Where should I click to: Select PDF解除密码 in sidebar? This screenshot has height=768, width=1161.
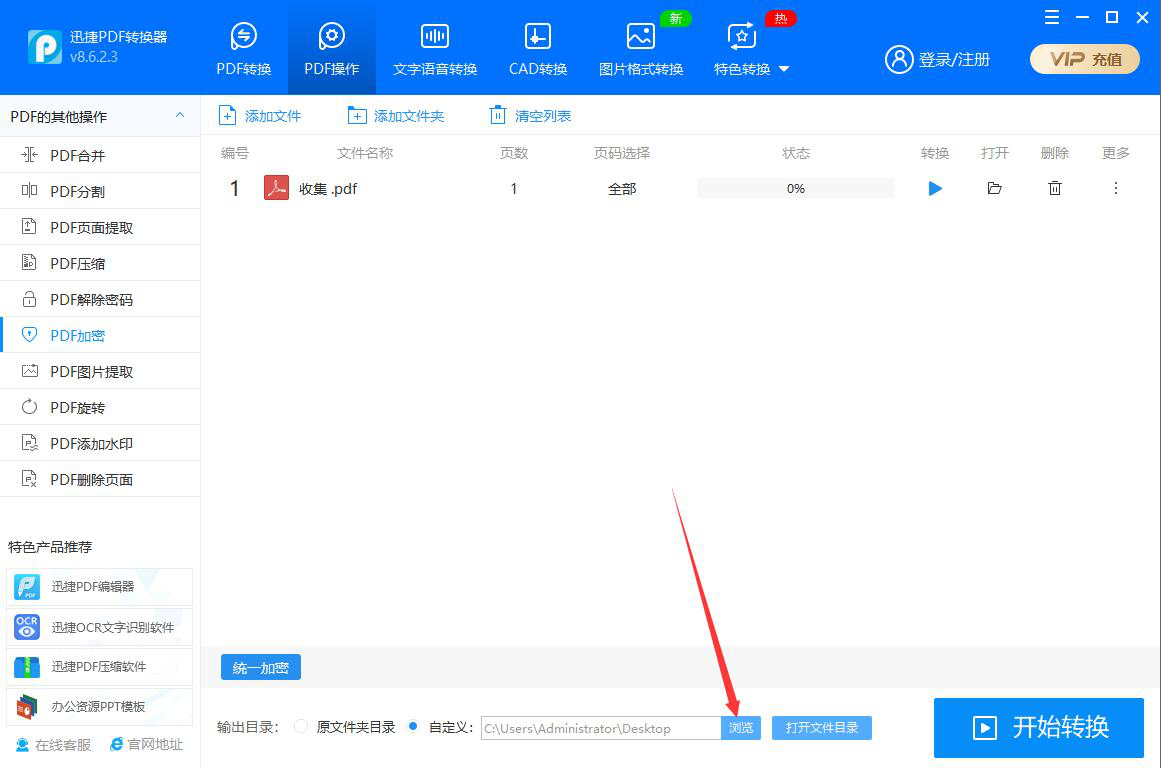tap(100, 299)
